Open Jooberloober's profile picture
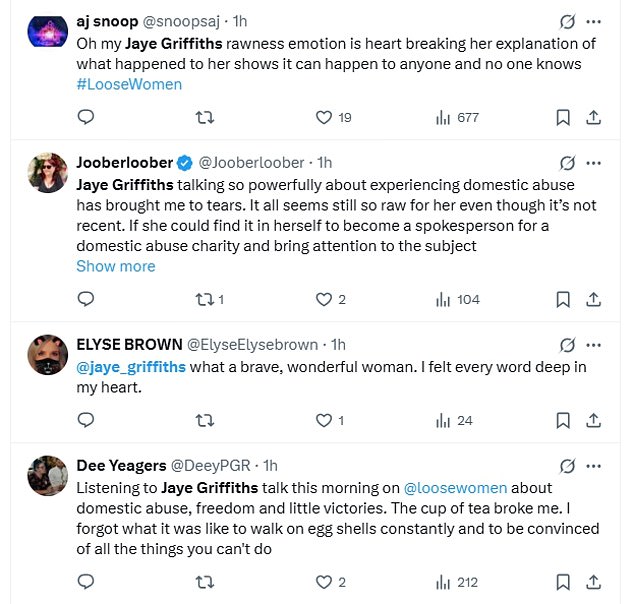 (47, 170)
